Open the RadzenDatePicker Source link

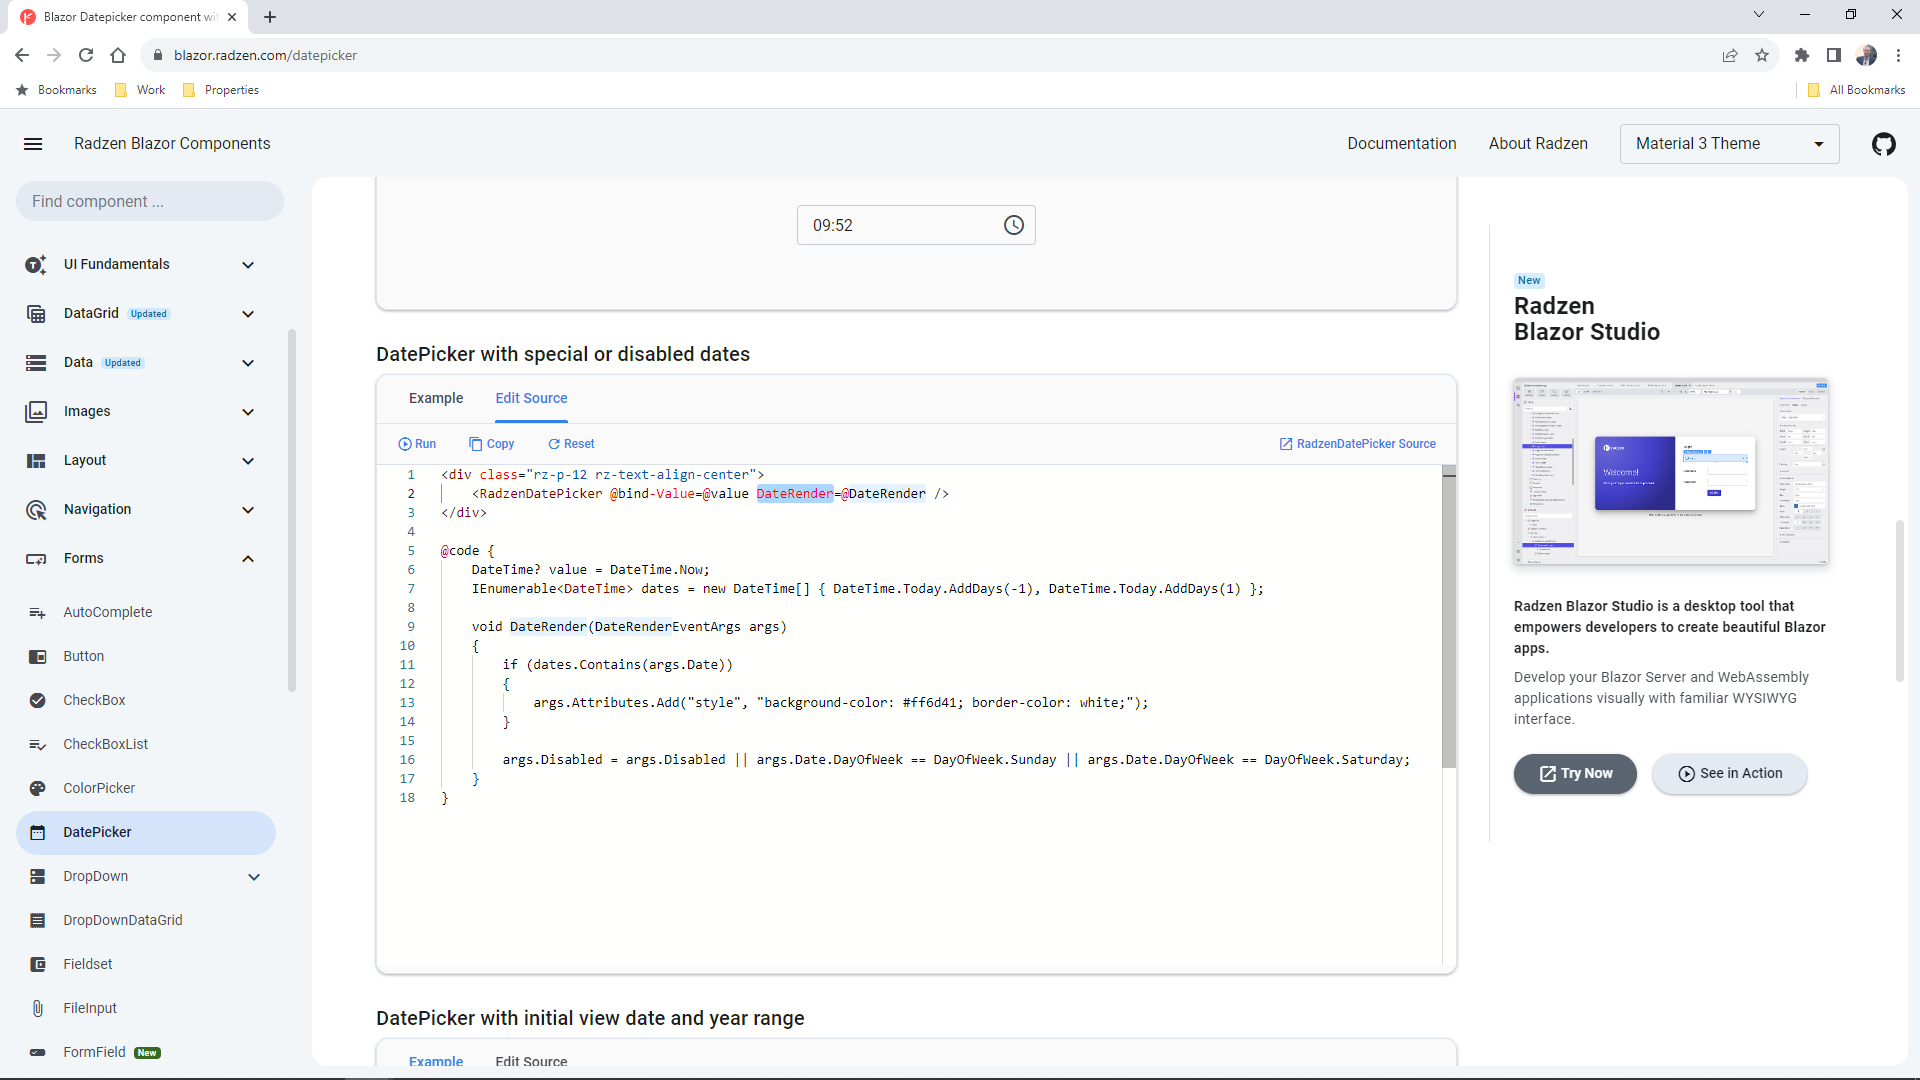pyautogui.click(x=1357, y=444)
